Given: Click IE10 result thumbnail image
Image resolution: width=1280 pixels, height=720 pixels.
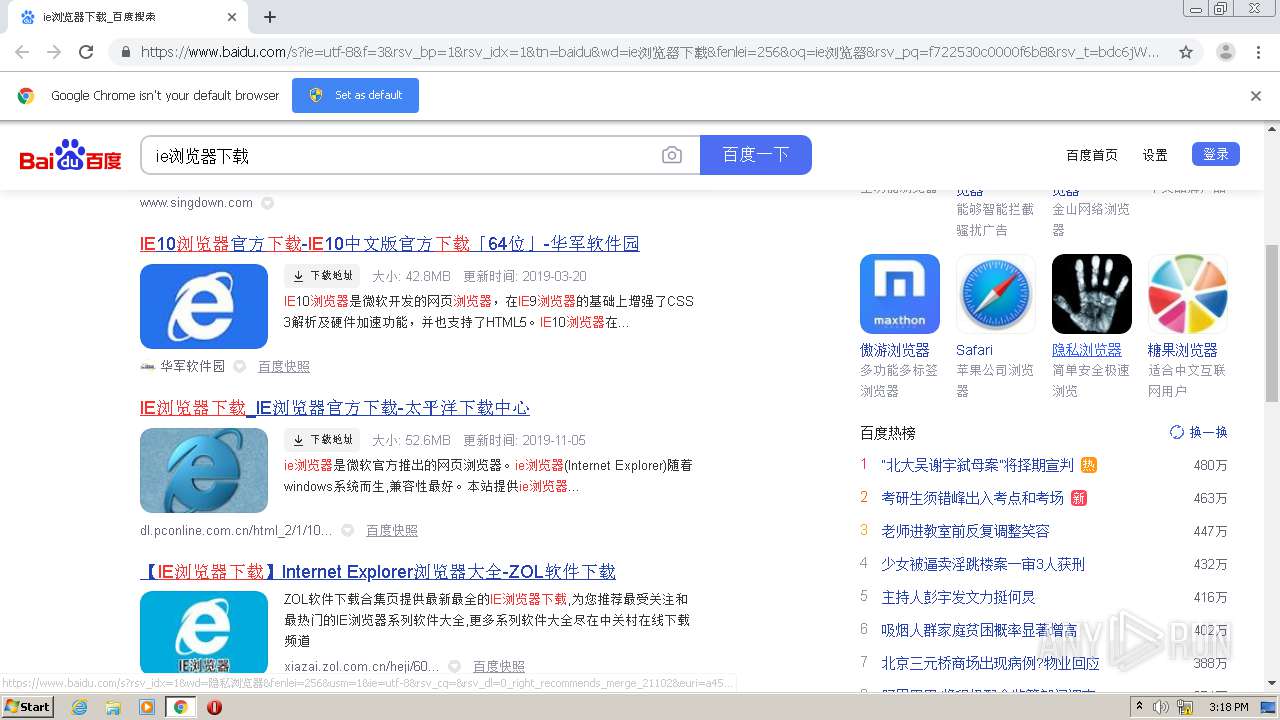Looking at the screenshot, I should (x=204, y=306).
